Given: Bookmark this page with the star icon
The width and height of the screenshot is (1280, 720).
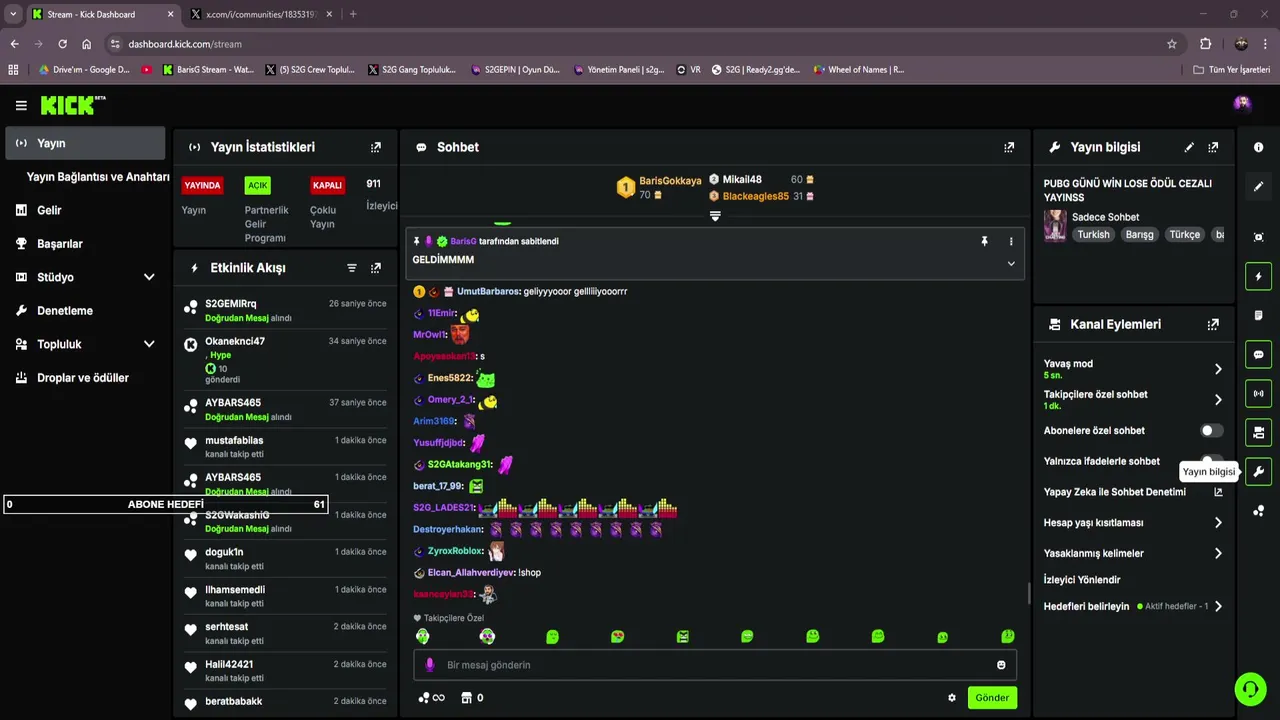Looking at the screenshot, I should click(x=1172, y=44).
